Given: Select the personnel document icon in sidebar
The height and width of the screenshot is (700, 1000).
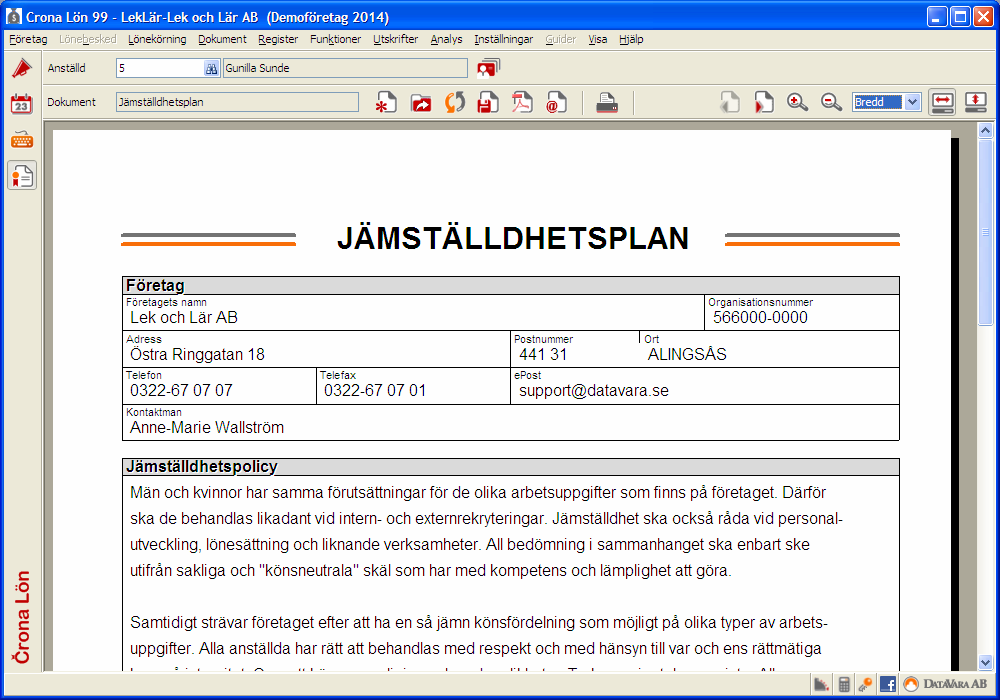Looking at the screenshot, I should click(22, 176).
